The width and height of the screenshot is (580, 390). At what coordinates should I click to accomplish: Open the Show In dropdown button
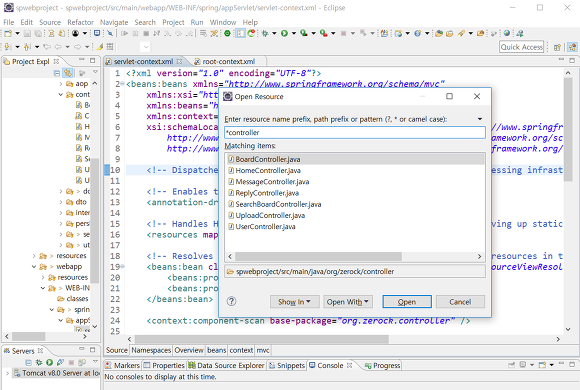(x=294, y=302)
